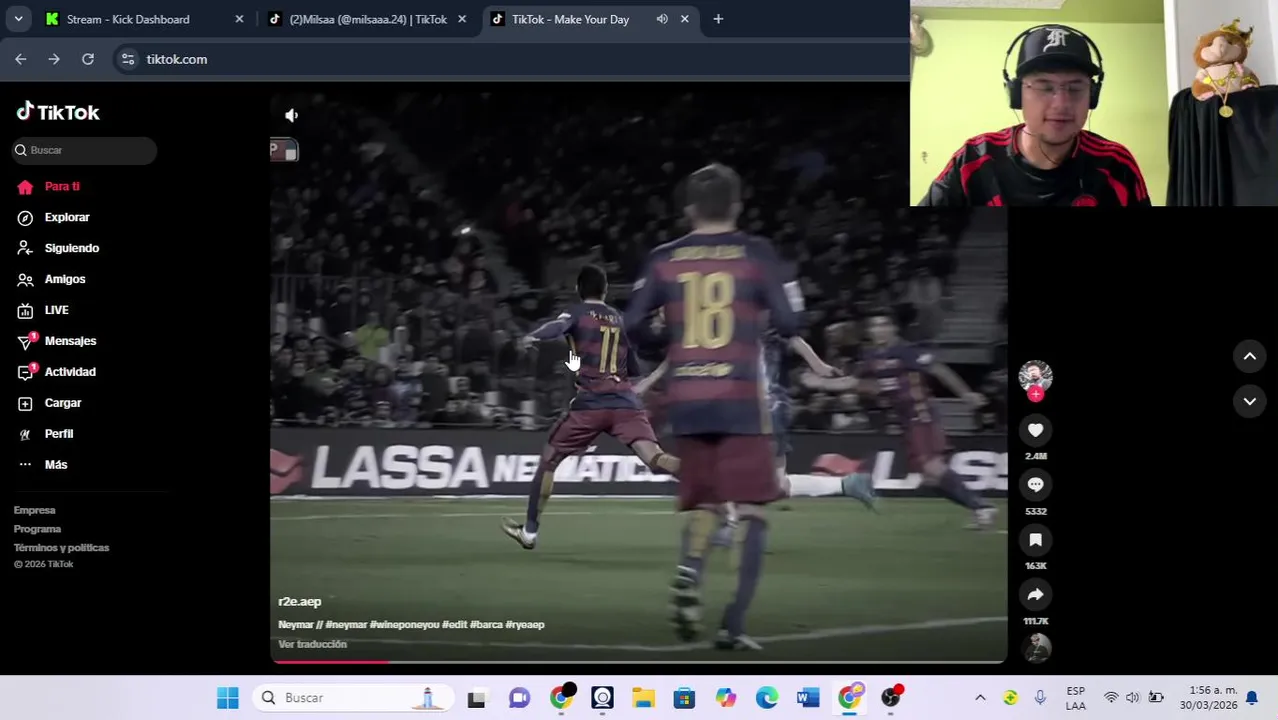Viewport: 1278px width, 720px height.
Task: Click the TikTok logo
Action: [x=58, y=112]
